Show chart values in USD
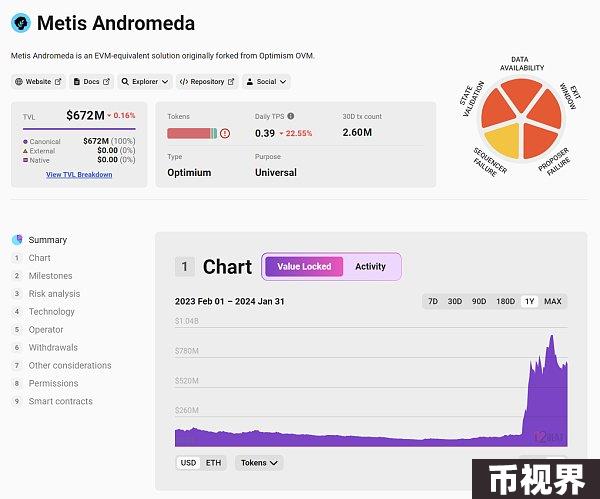The height and width of the screenshot is (499, 600). (188, 463)
